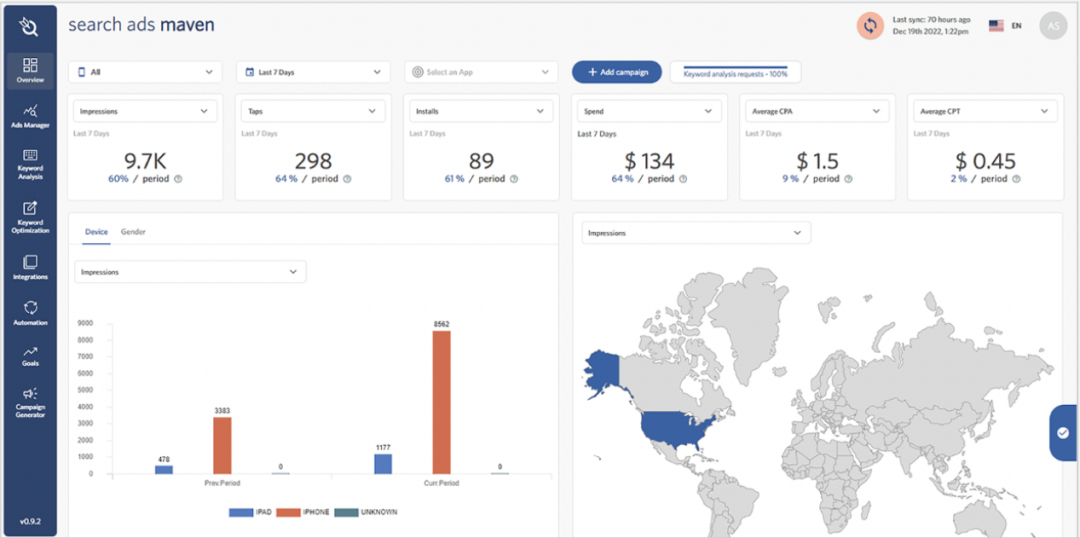Screen dimensions: 1080x538
Task: Go to Keyword Optimization in sidebar
Action: click(30, 217)
